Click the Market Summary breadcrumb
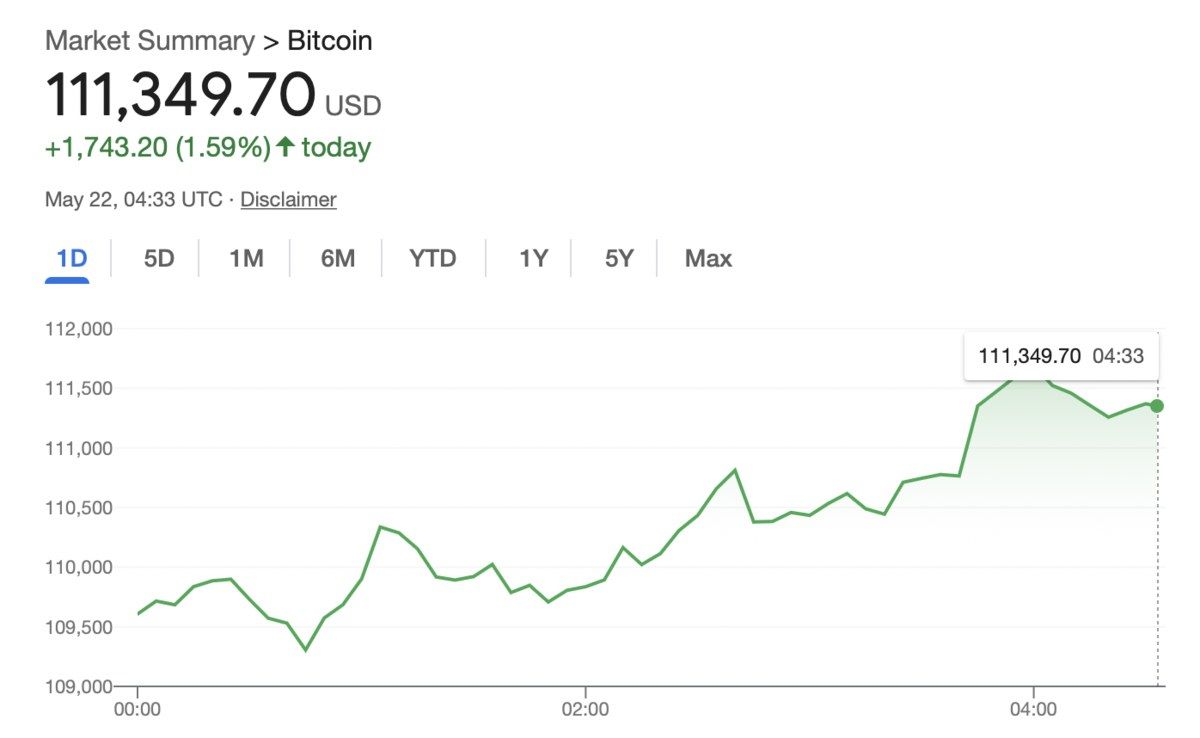This screenshot has height=738, width=1200. point(149,41)
